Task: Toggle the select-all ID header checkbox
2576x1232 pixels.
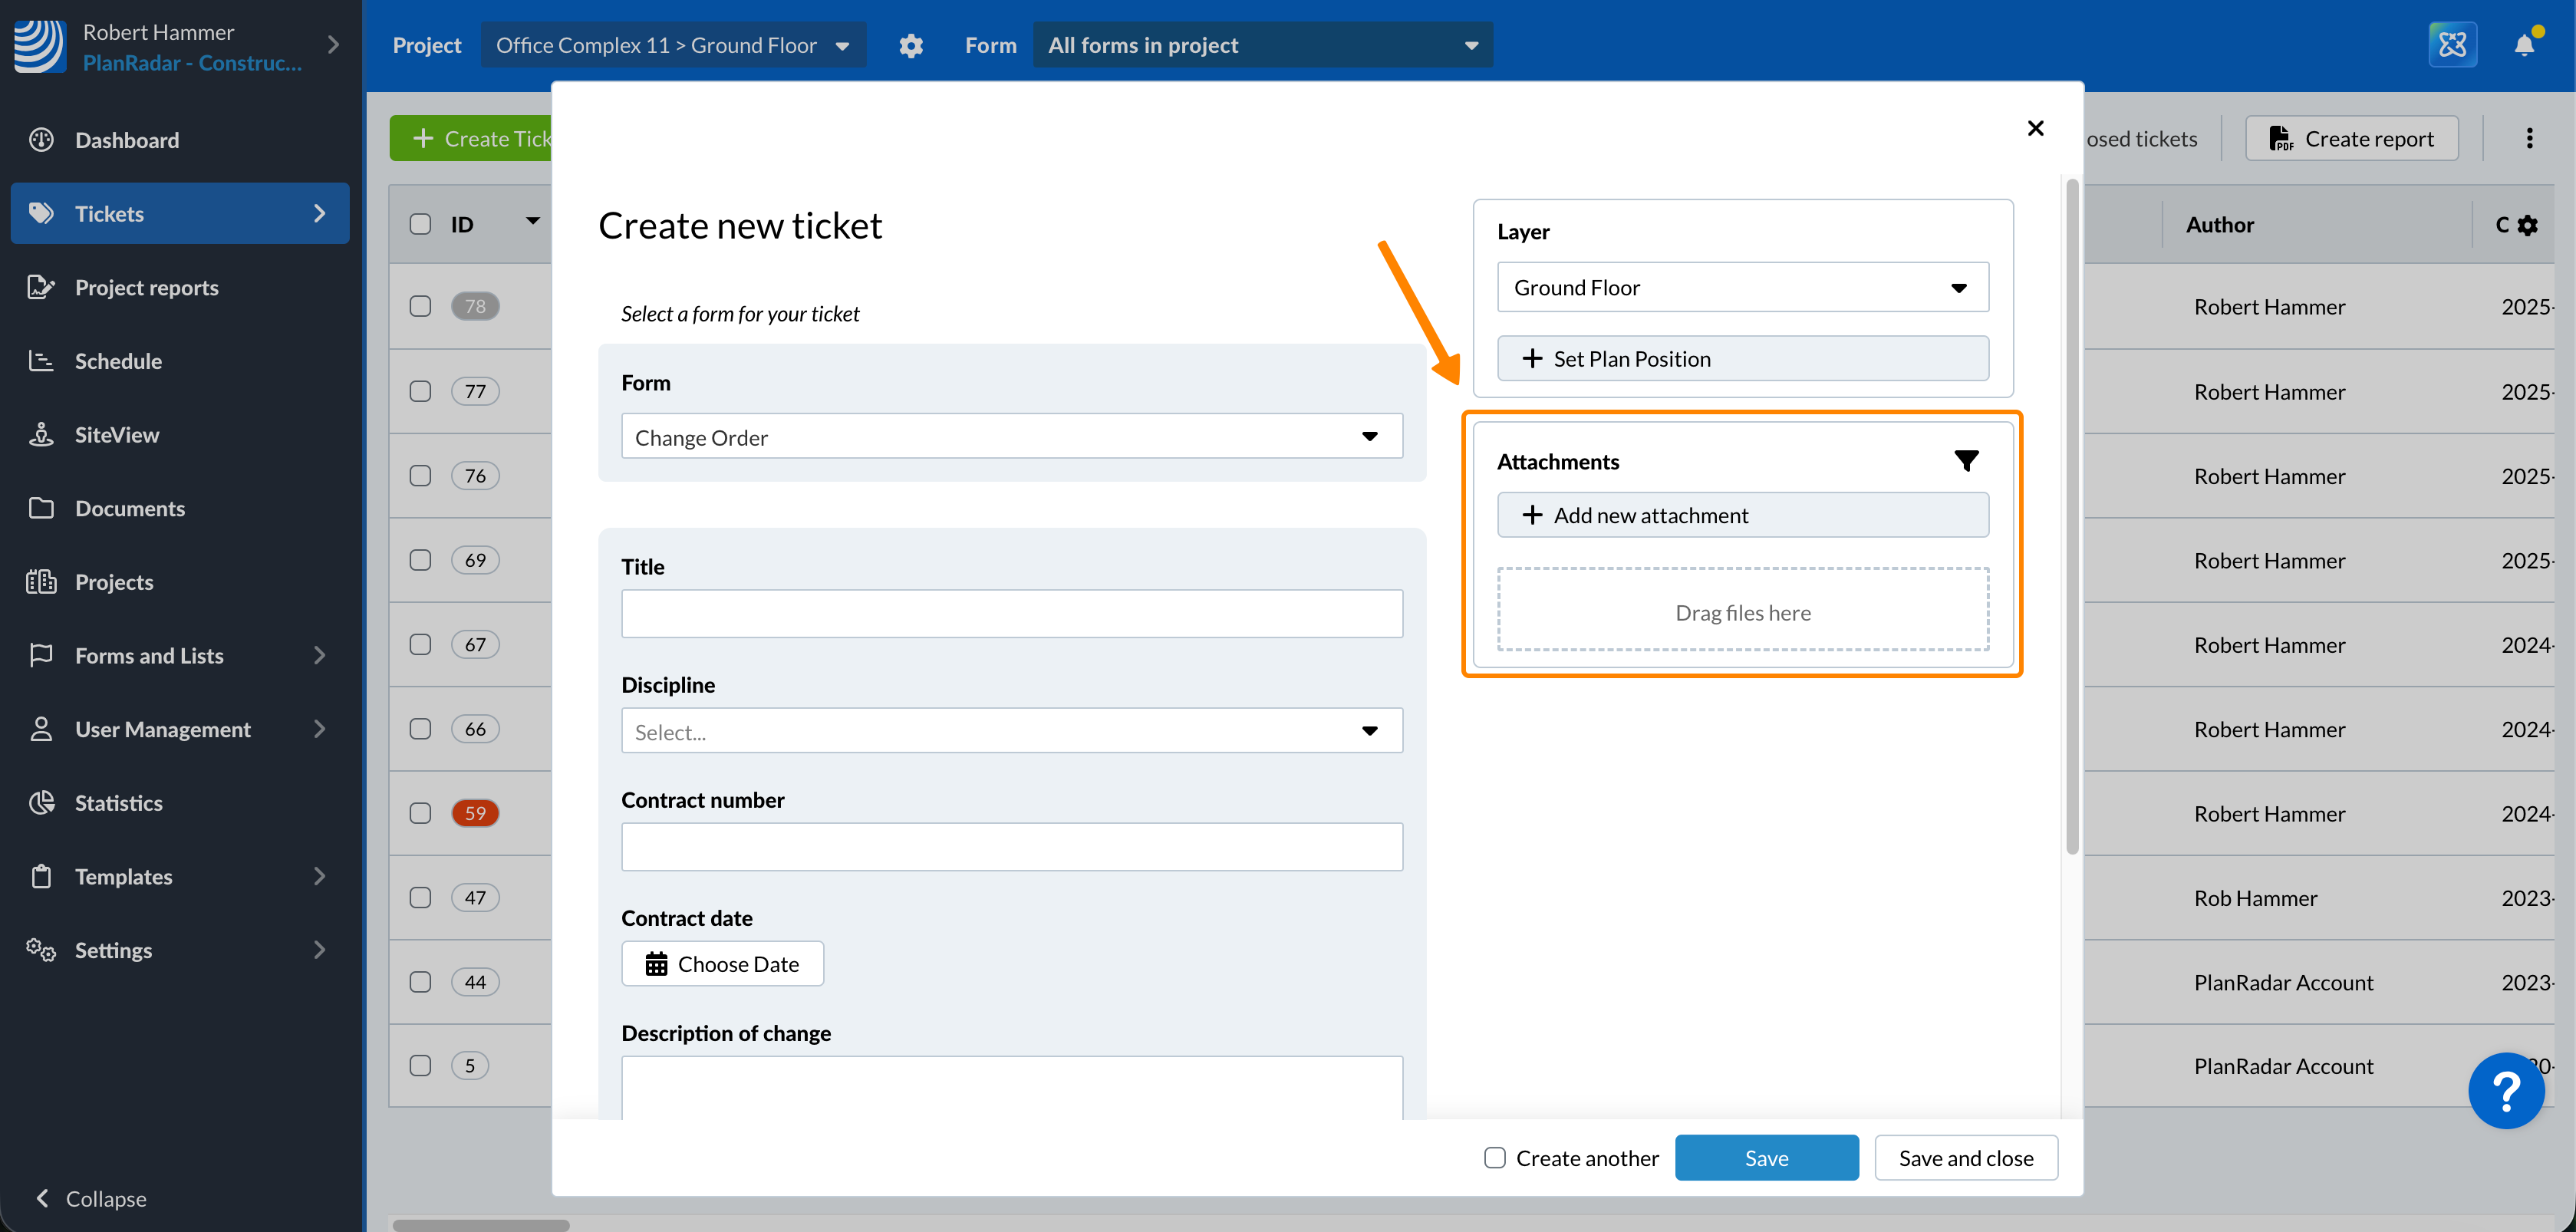Action: point(420,224)
